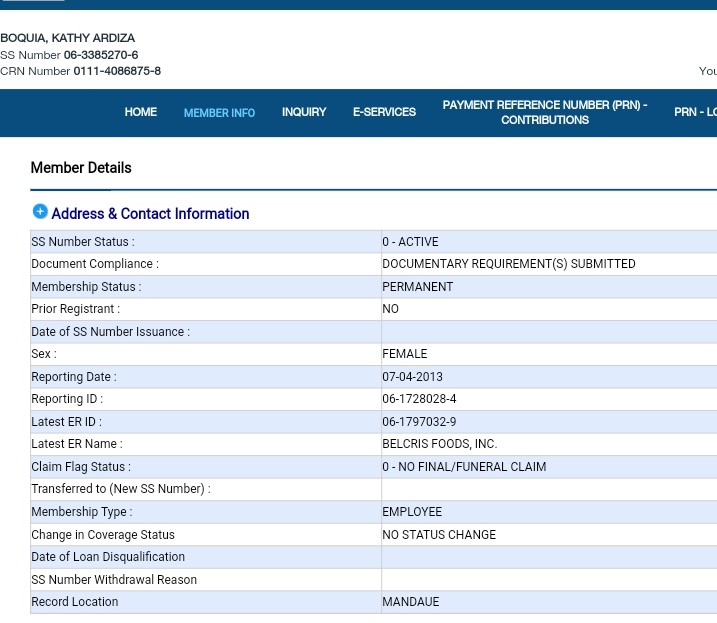Screen dimensions: 717x623
Task: Open the INQUIRY menu
Action: point(304,112)
